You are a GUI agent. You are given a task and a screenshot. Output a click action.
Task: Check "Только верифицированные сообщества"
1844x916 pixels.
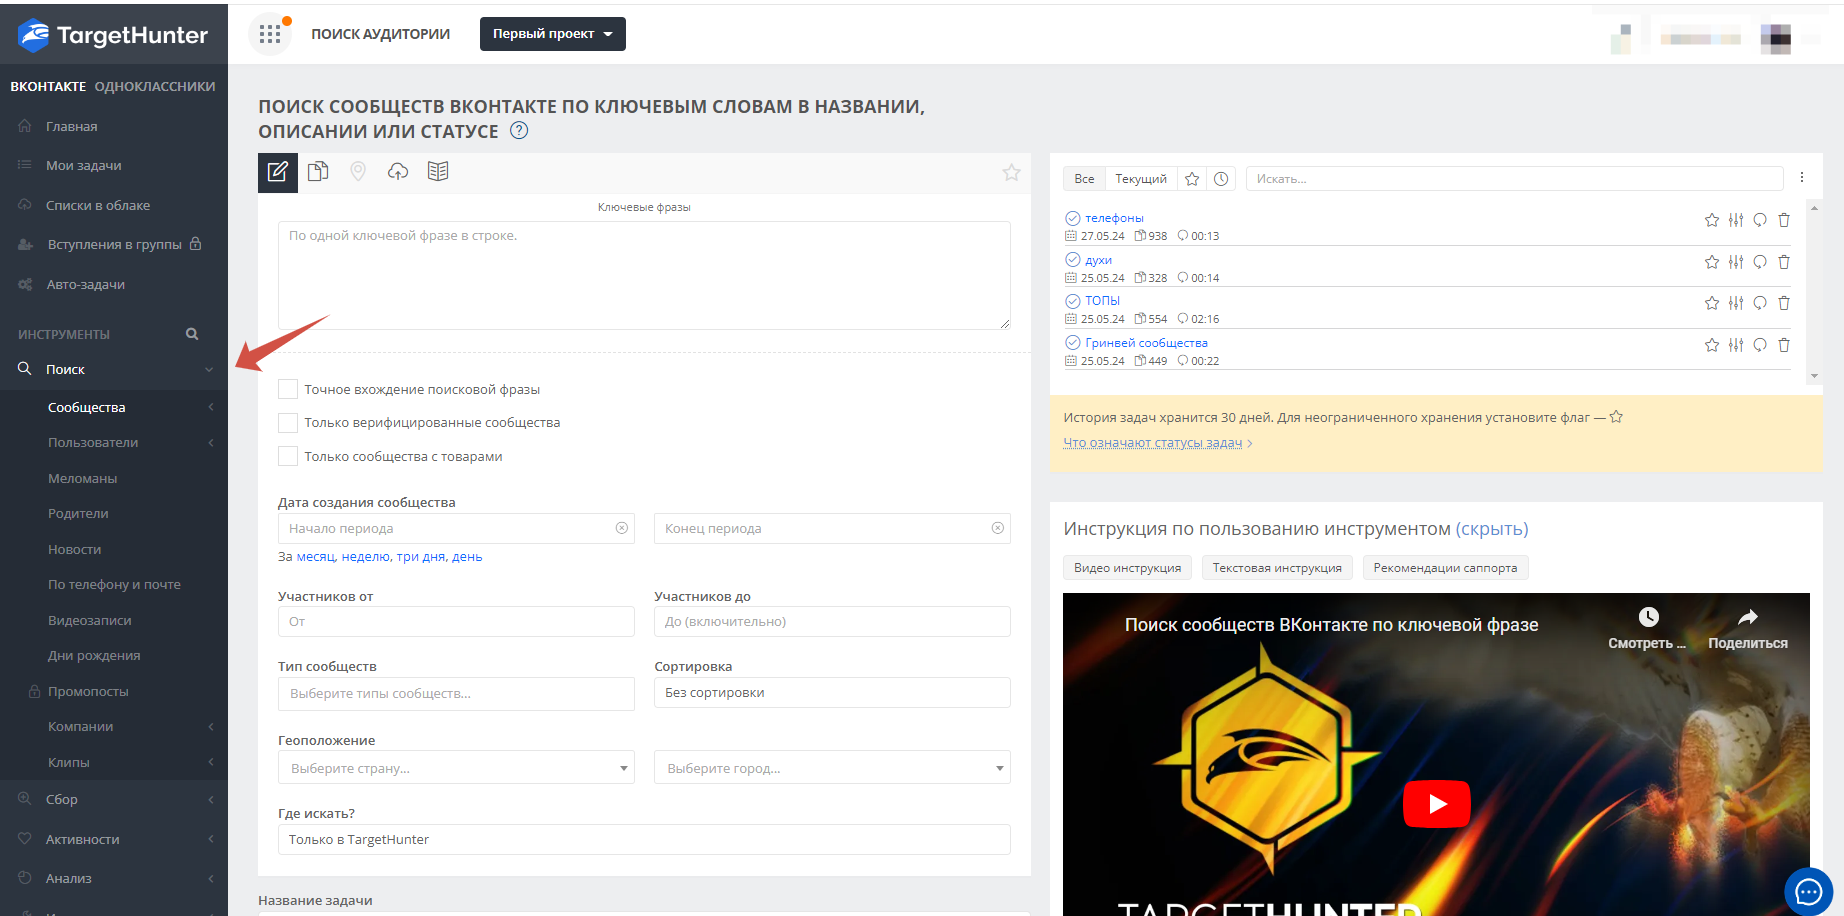click(288, 423)
